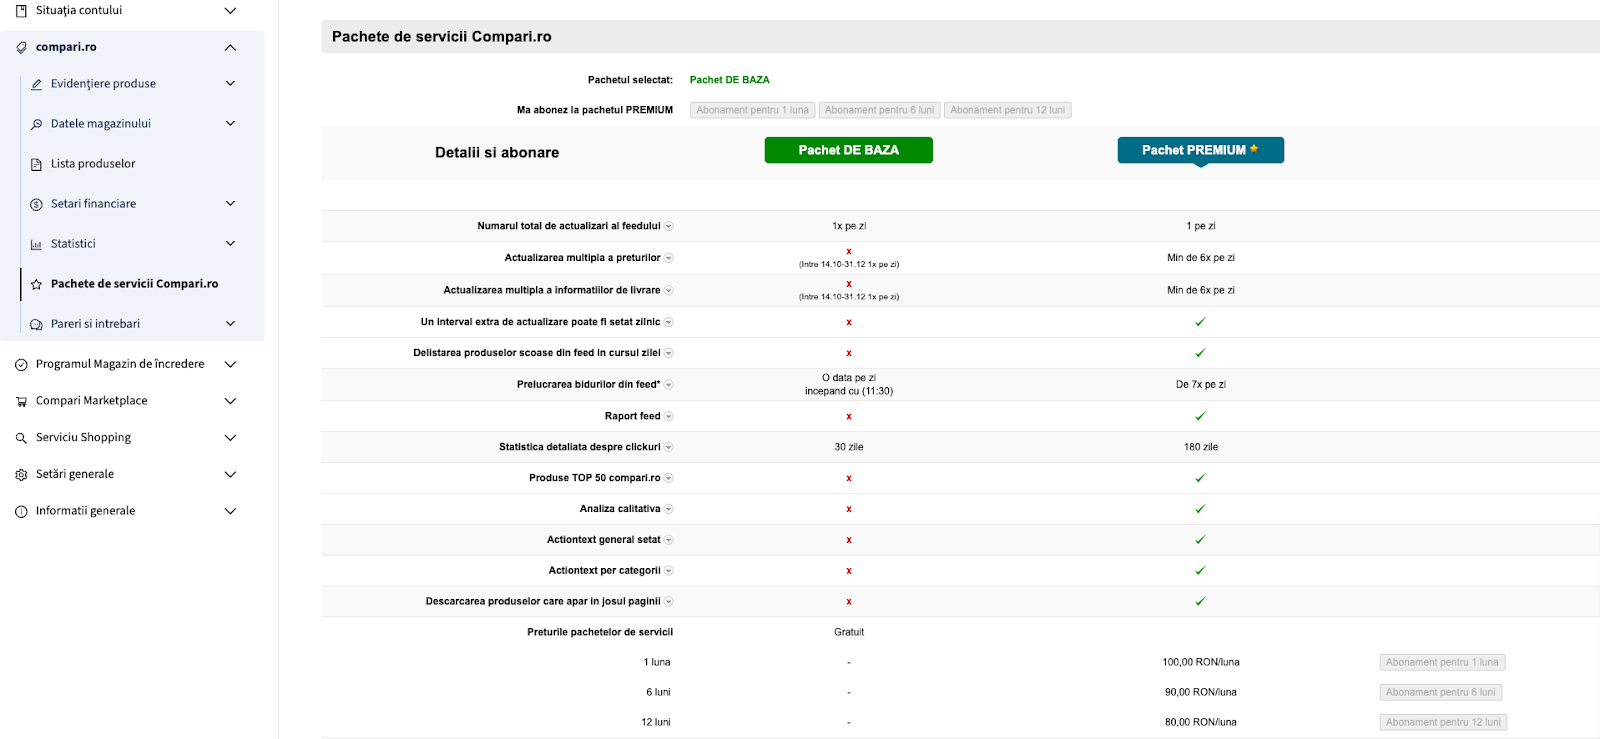Open info icon beside Actiontext general setat

(669, 540)
